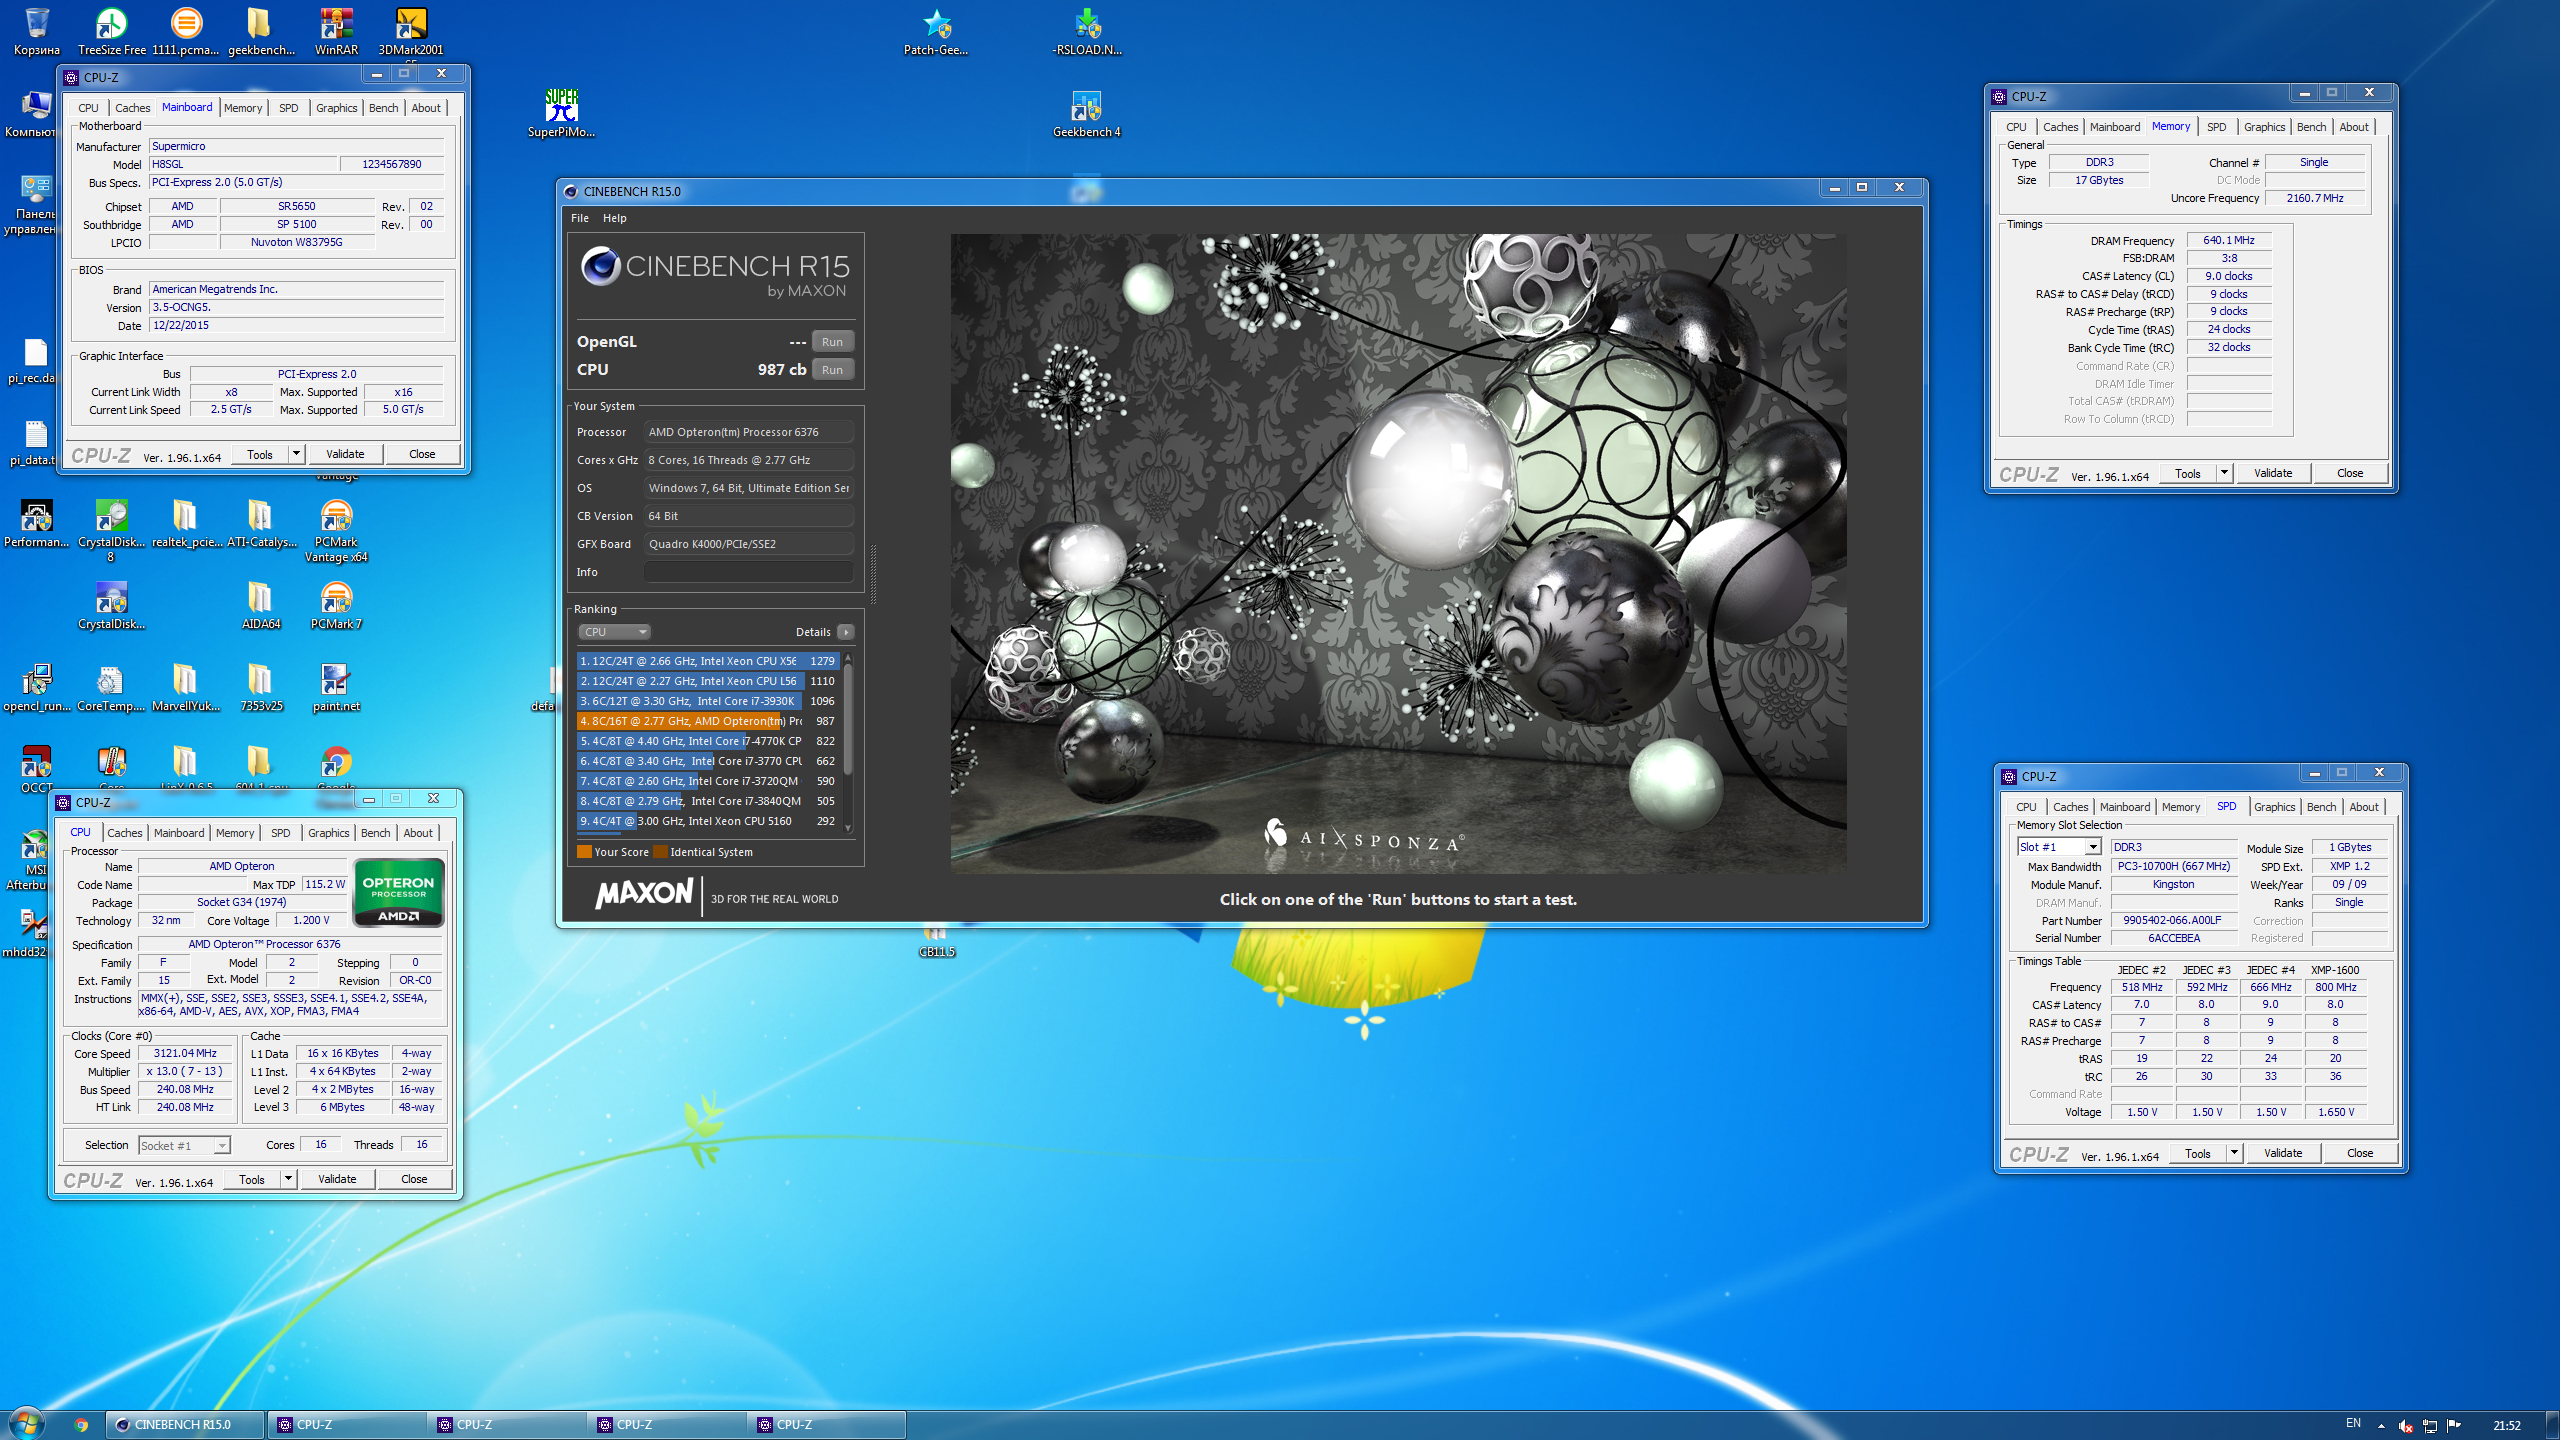
Task: Select highlighted ranking row AMD Opteron 987
Action: 707,721
